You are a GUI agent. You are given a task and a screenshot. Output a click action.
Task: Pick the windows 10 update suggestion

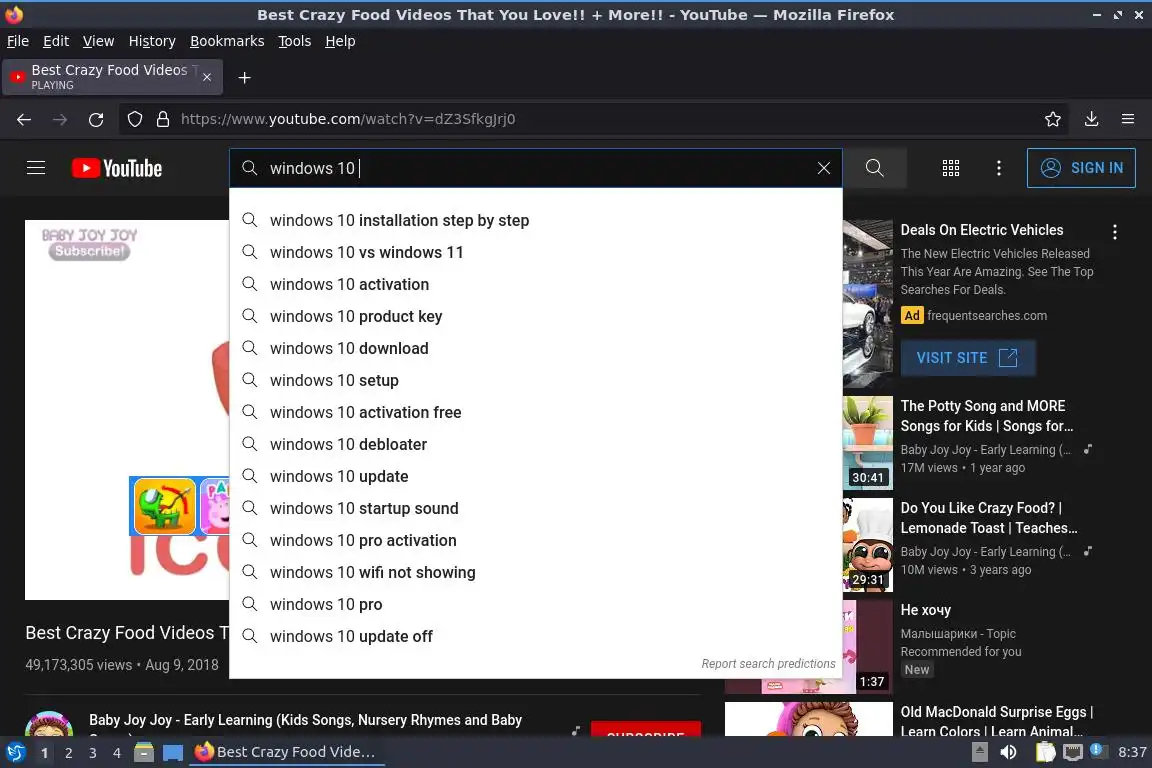coord(536,476)
